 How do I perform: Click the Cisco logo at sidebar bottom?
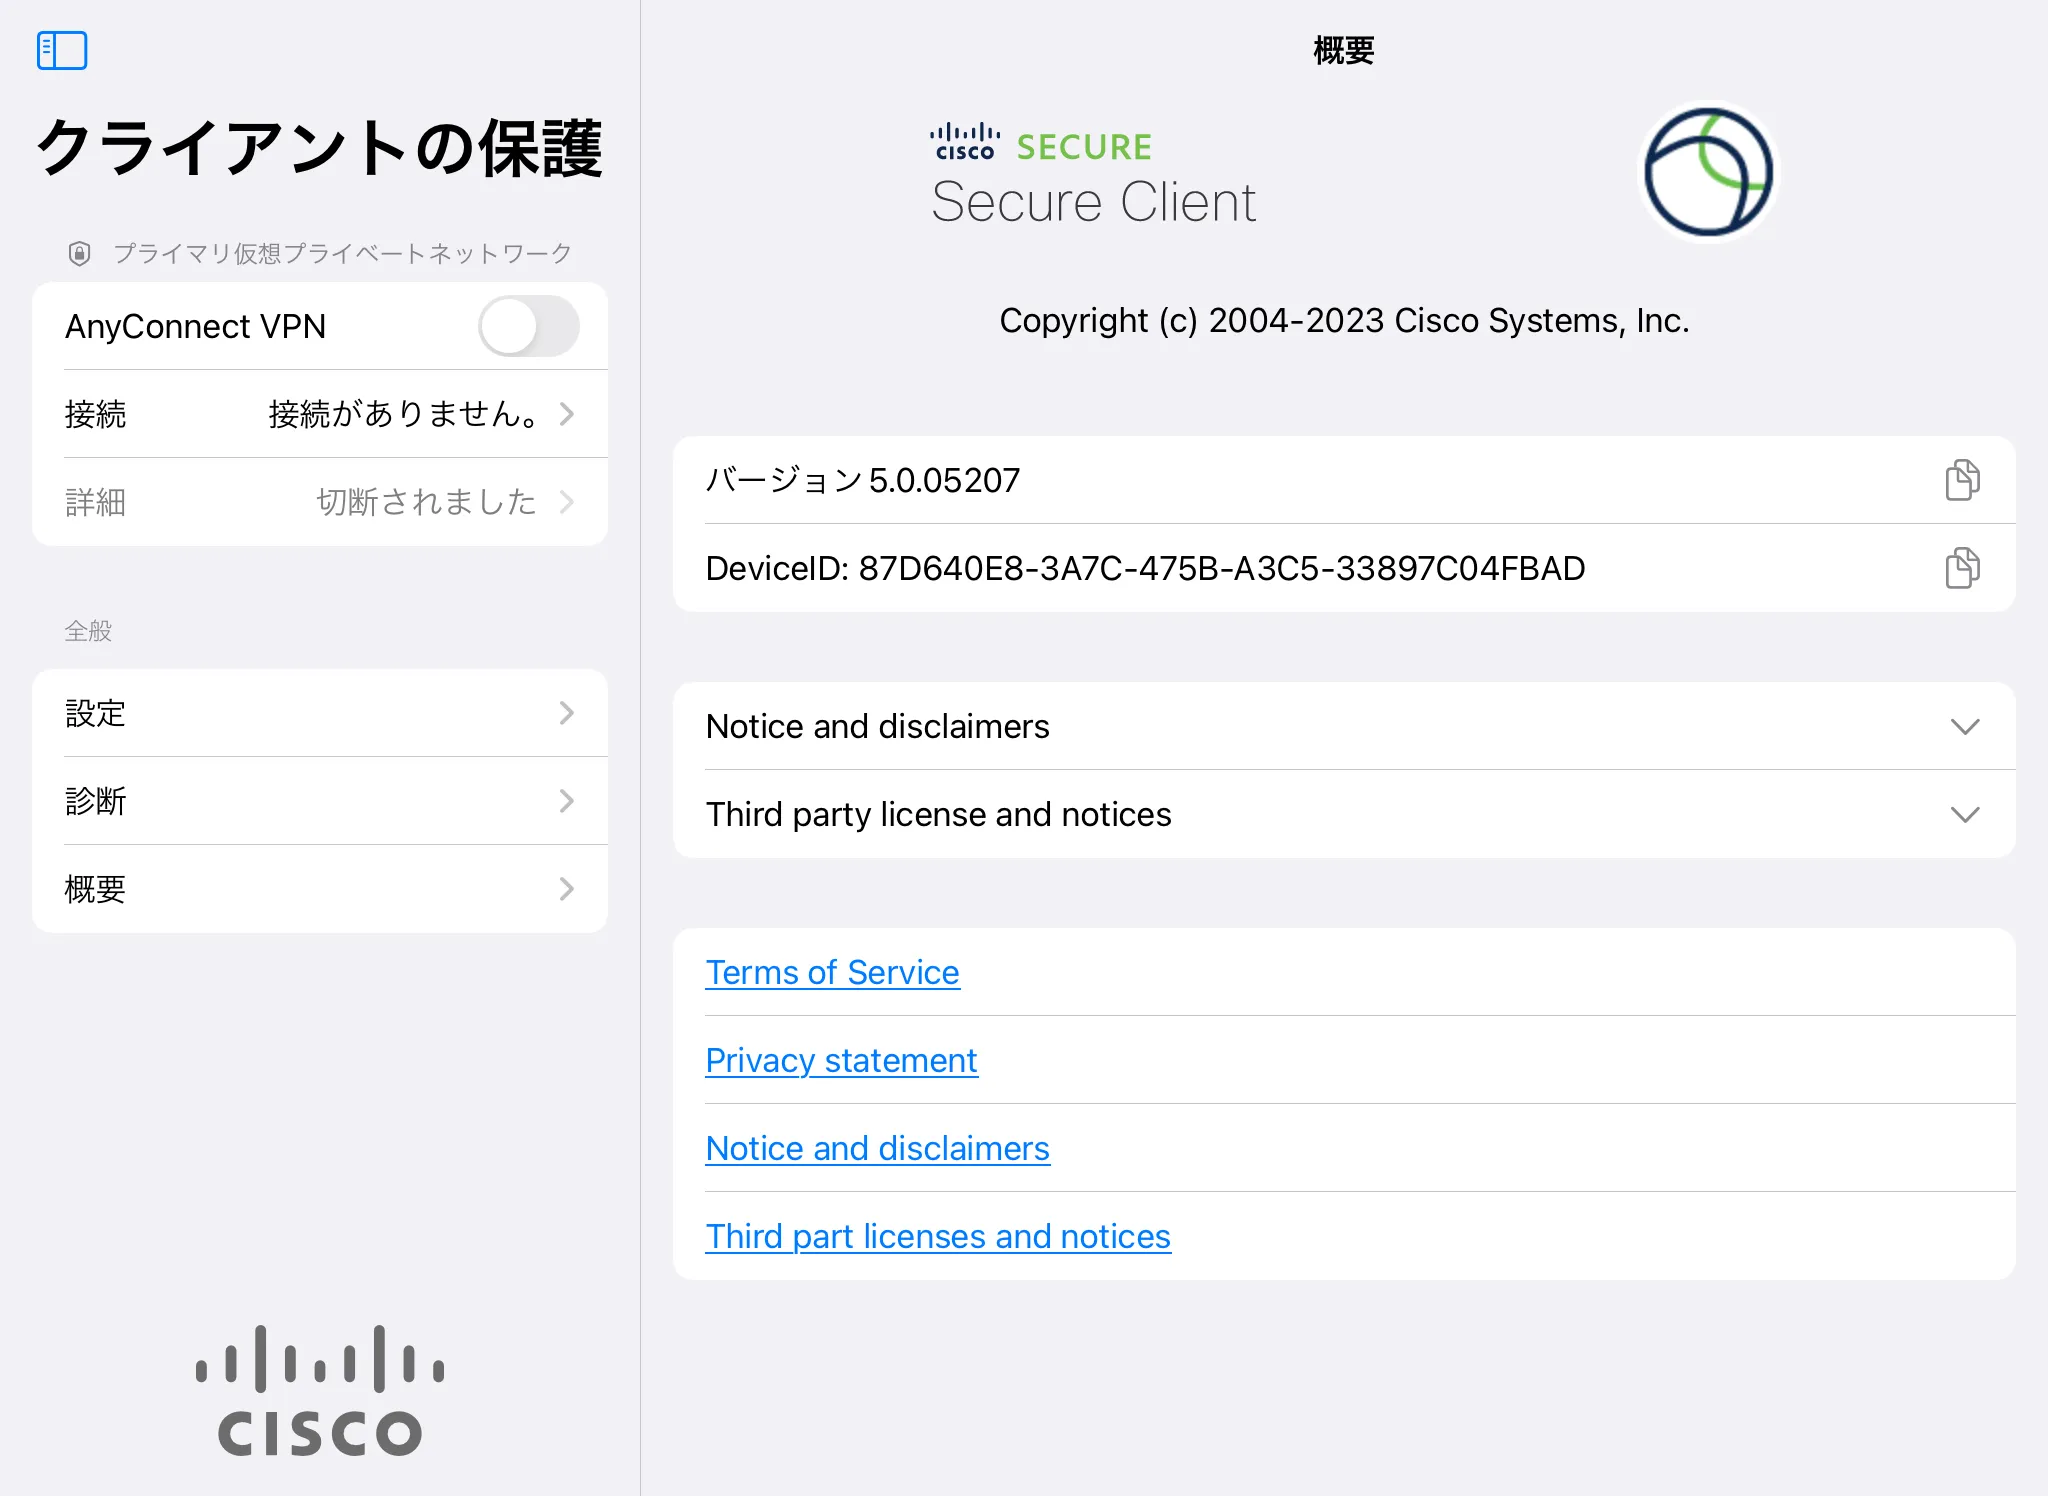(x=320, y=1390)
